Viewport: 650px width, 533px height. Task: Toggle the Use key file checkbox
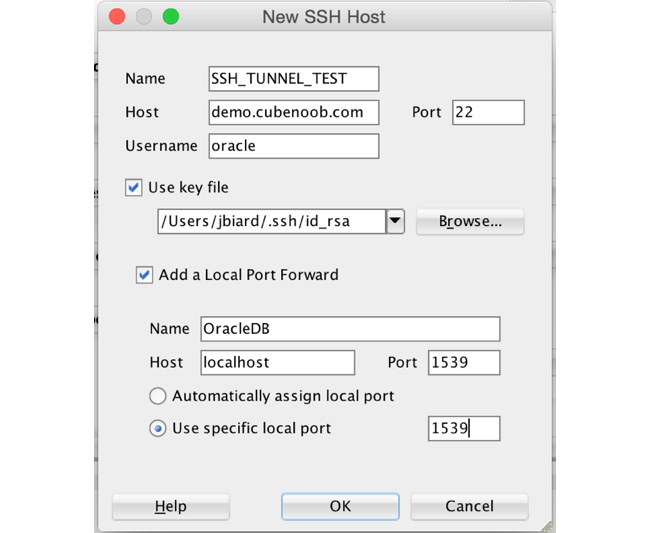(x=133, y=187)
